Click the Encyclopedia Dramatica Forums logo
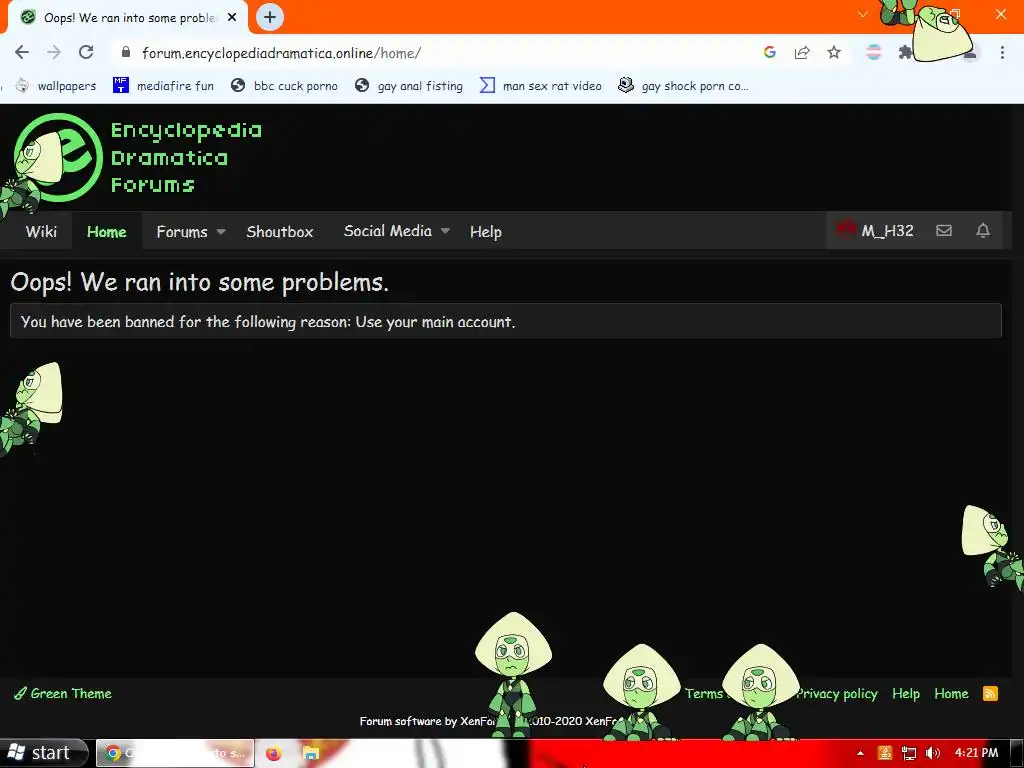This screenshot has height=768, width=1024. [137, 157]
